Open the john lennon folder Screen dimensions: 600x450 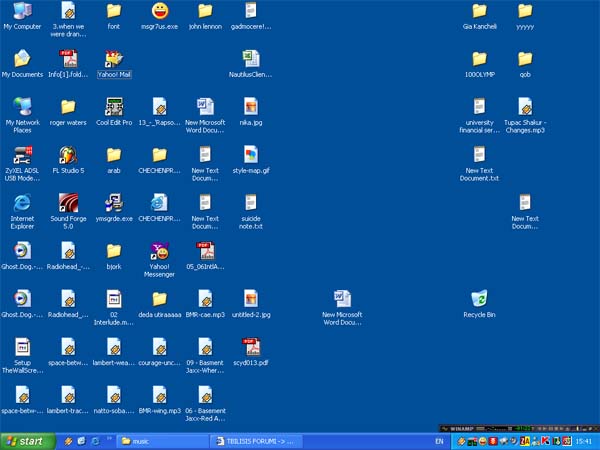click(x=205, y=16)
